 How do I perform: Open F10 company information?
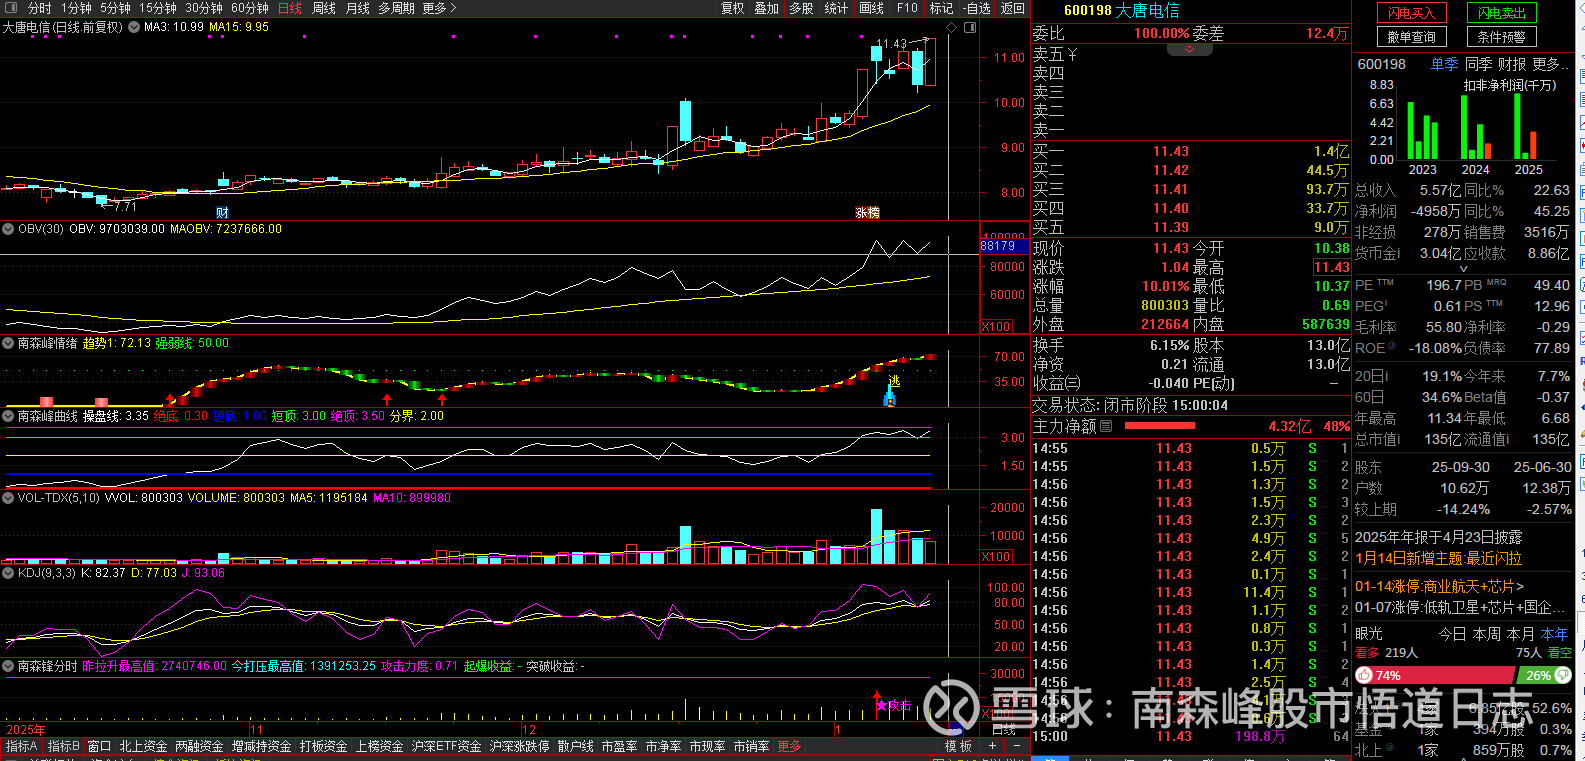pyautogui.click(x=907, y=8)
